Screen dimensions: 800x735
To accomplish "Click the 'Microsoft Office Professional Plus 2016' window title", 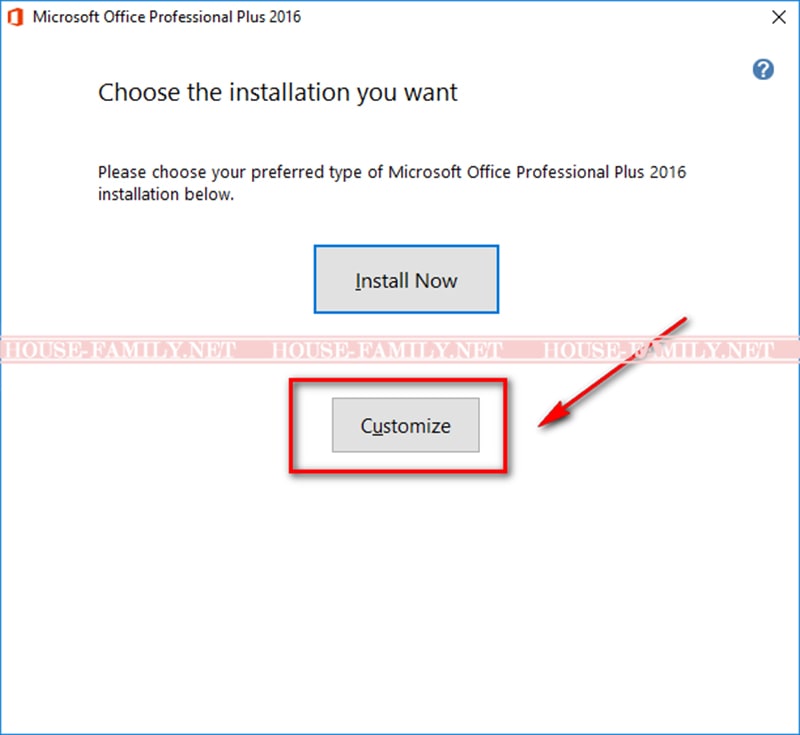I will pos(167,17).
